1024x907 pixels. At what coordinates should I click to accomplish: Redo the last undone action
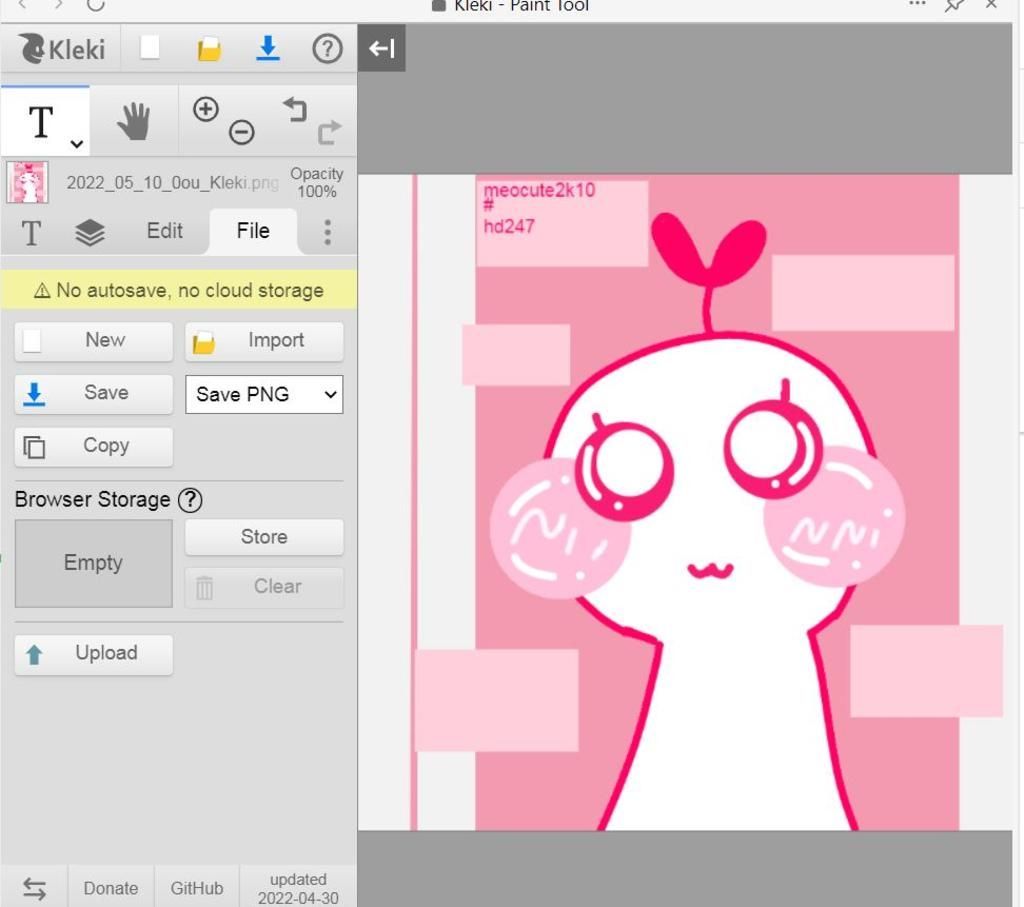tap(329, 132)
